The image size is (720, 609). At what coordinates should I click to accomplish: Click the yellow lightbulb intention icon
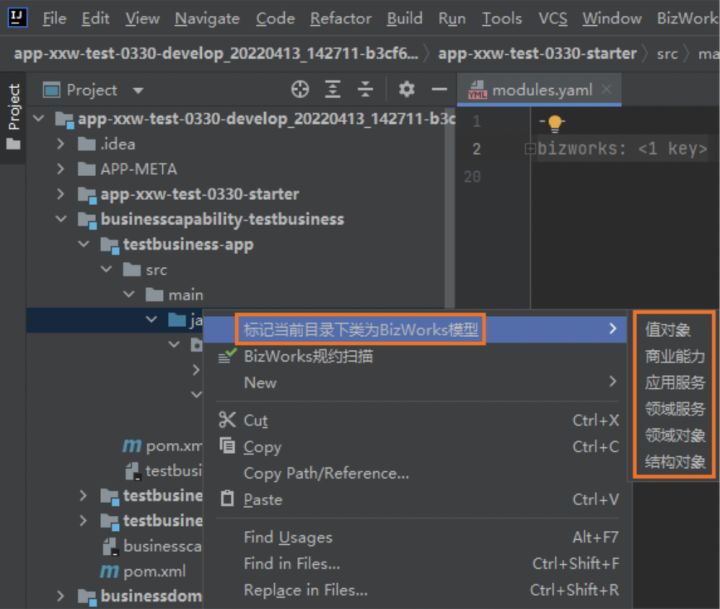click(x=555, y=124)
